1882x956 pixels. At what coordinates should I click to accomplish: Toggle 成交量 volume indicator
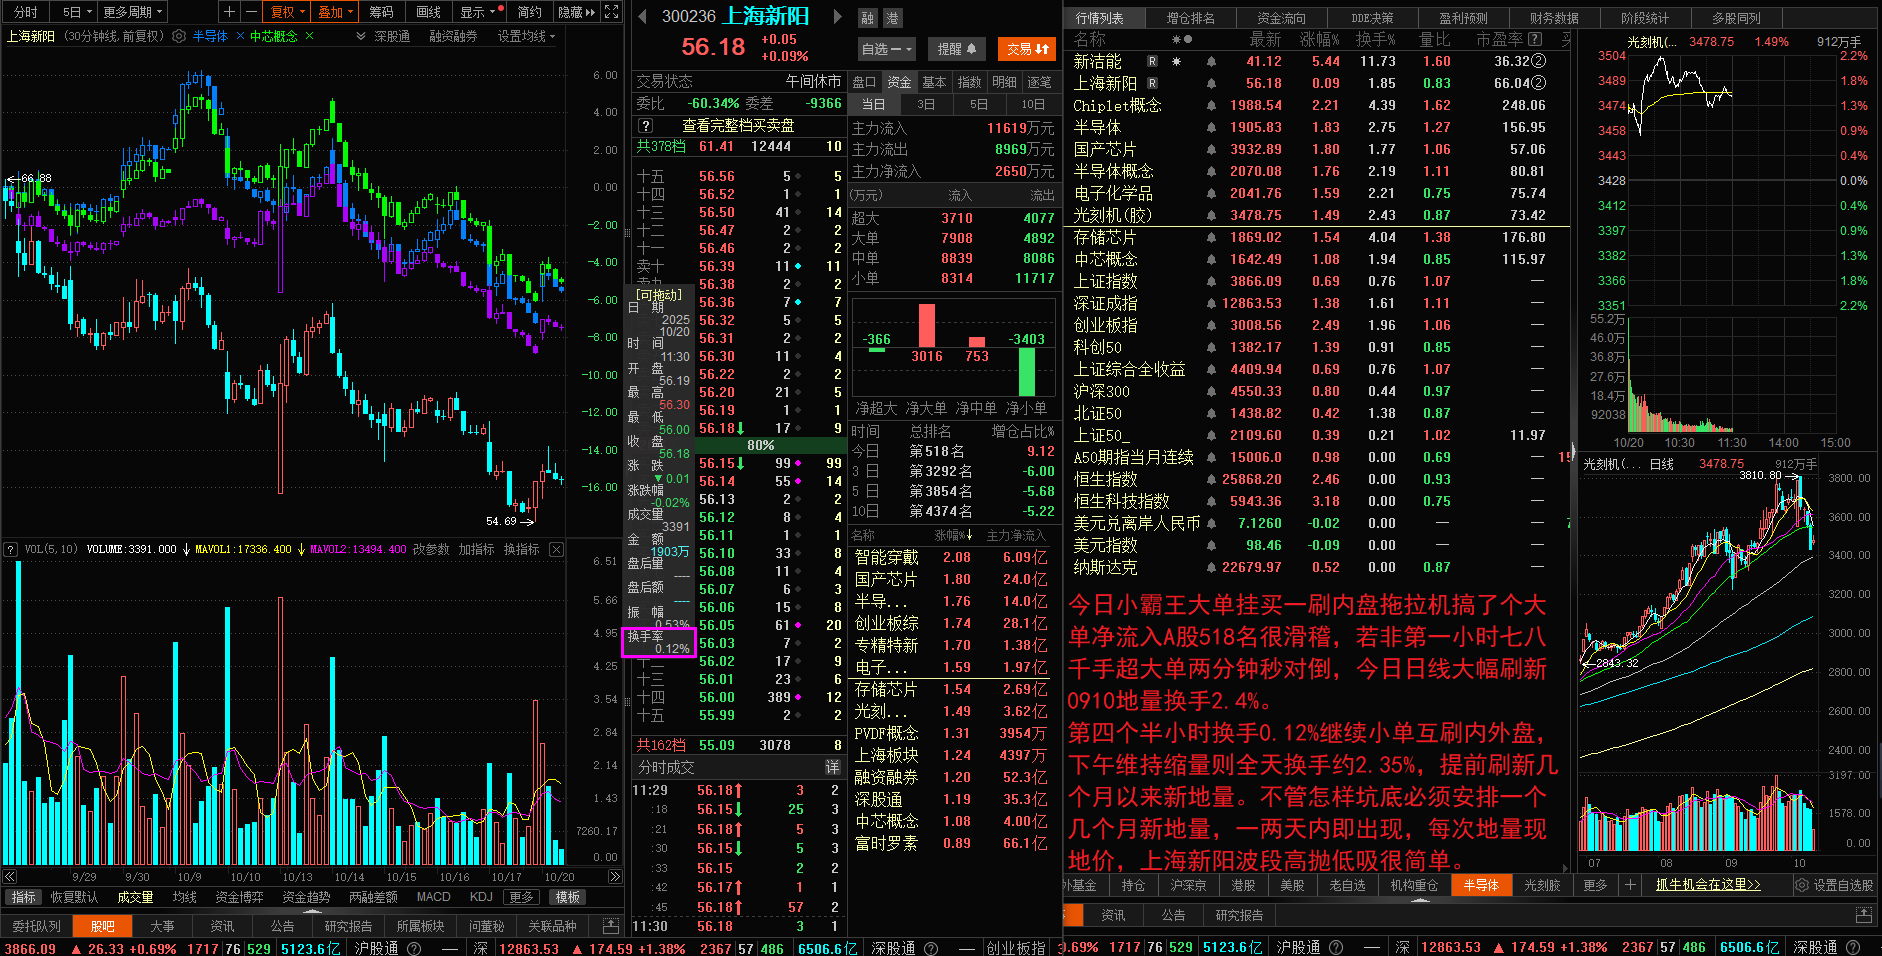coord(135,897)
